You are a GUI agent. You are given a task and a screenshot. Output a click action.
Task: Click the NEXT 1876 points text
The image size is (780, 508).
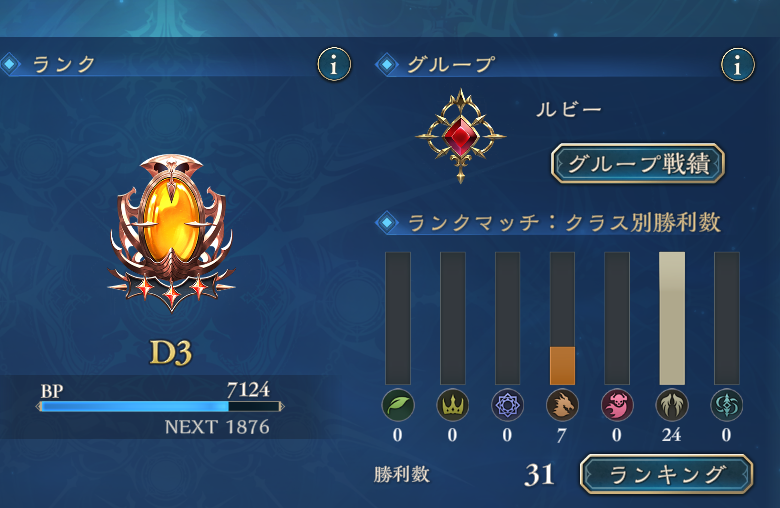tap(217, 427)
